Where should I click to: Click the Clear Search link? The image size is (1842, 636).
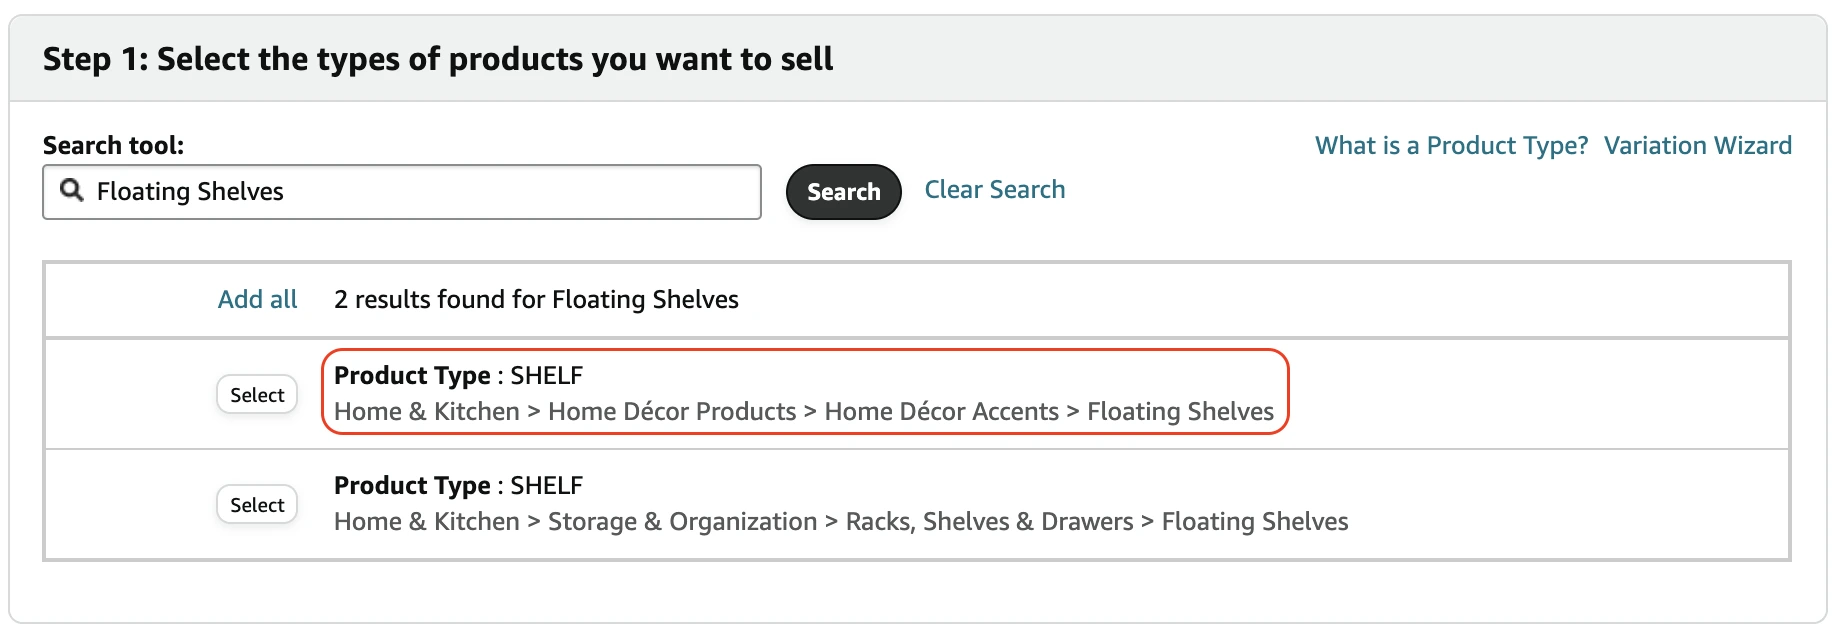pos(994,190)
